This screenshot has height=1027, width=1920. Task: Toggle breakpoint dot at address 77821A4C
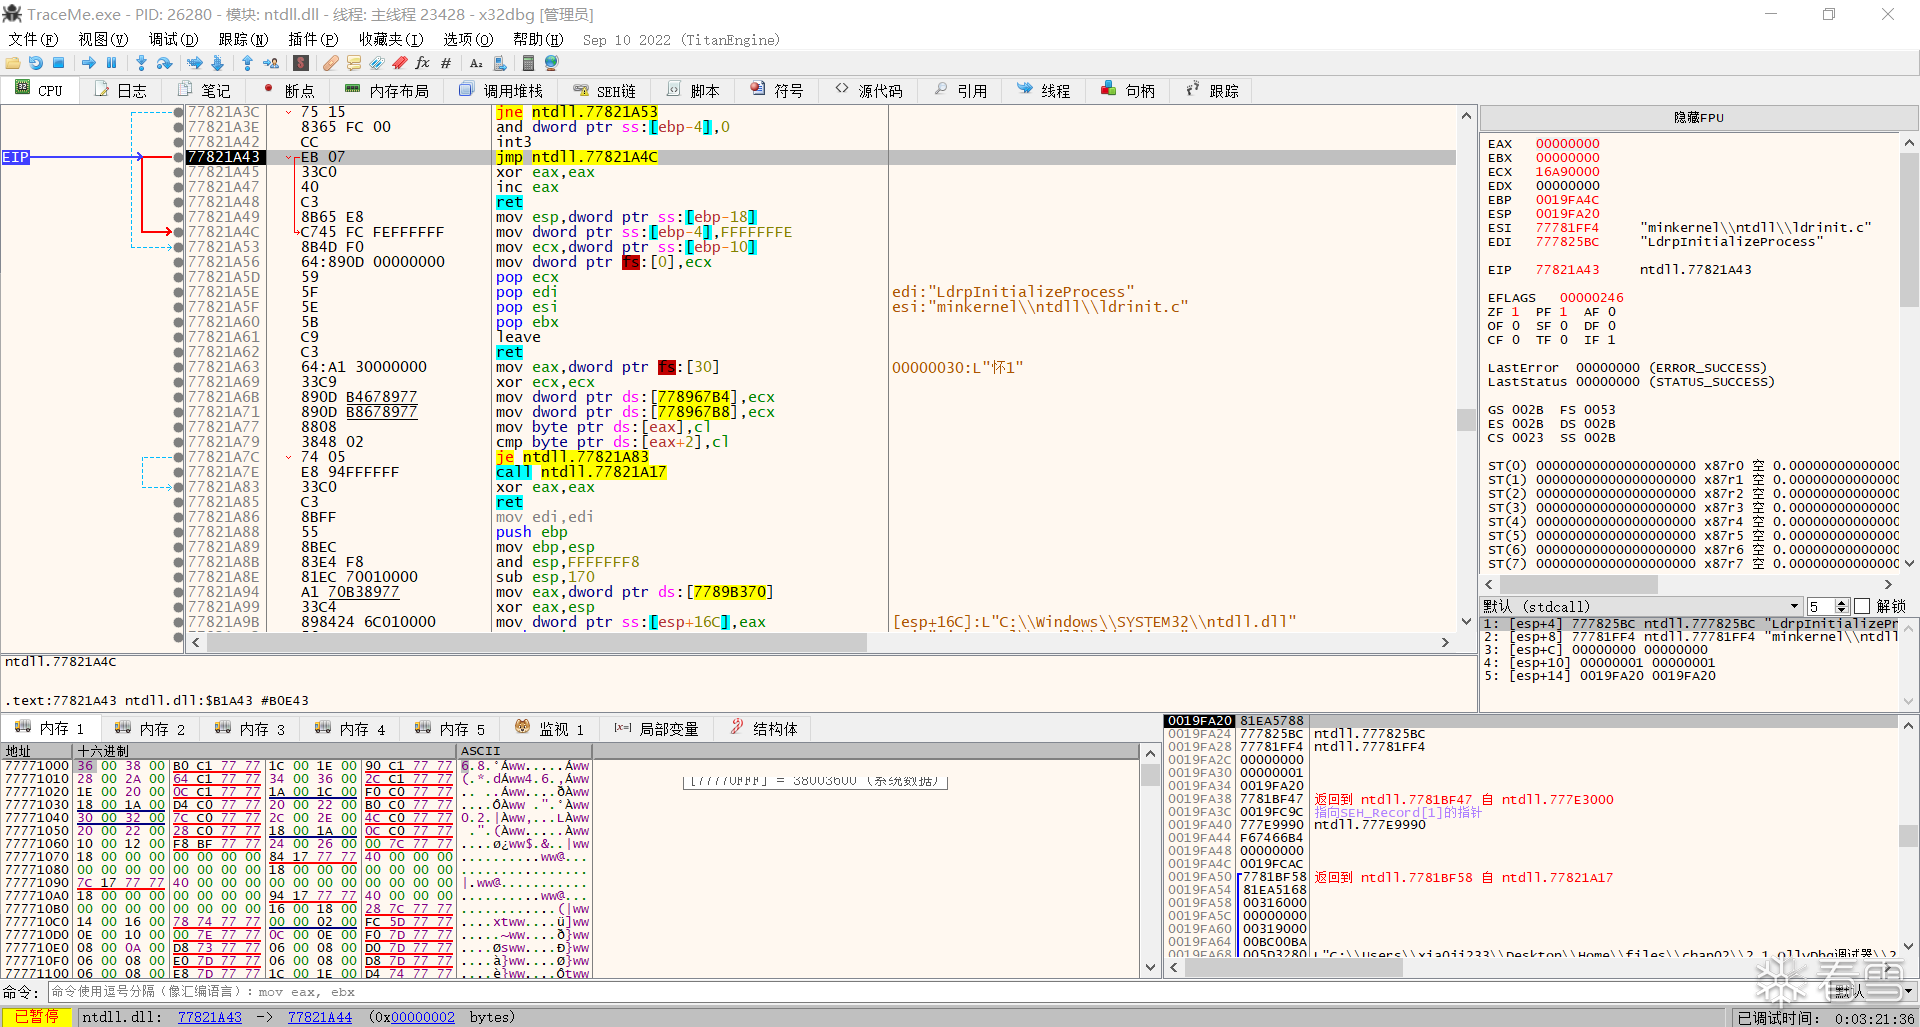pos(179,232)
